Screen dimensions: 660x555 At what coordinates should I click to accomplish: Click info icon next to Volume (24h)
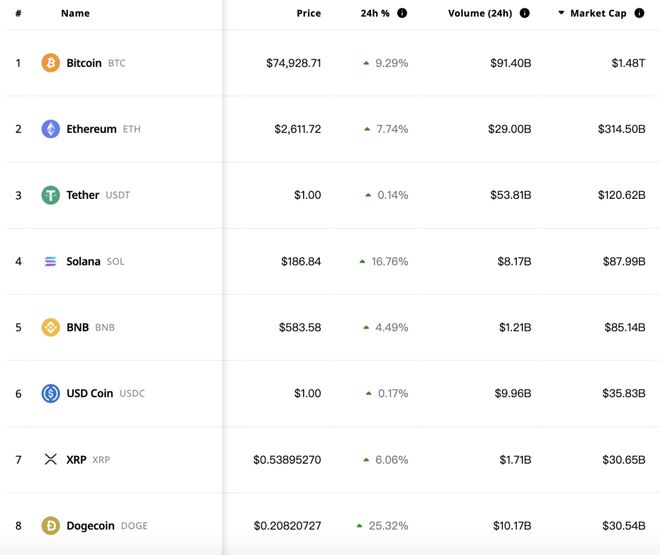tap(524, 13)
